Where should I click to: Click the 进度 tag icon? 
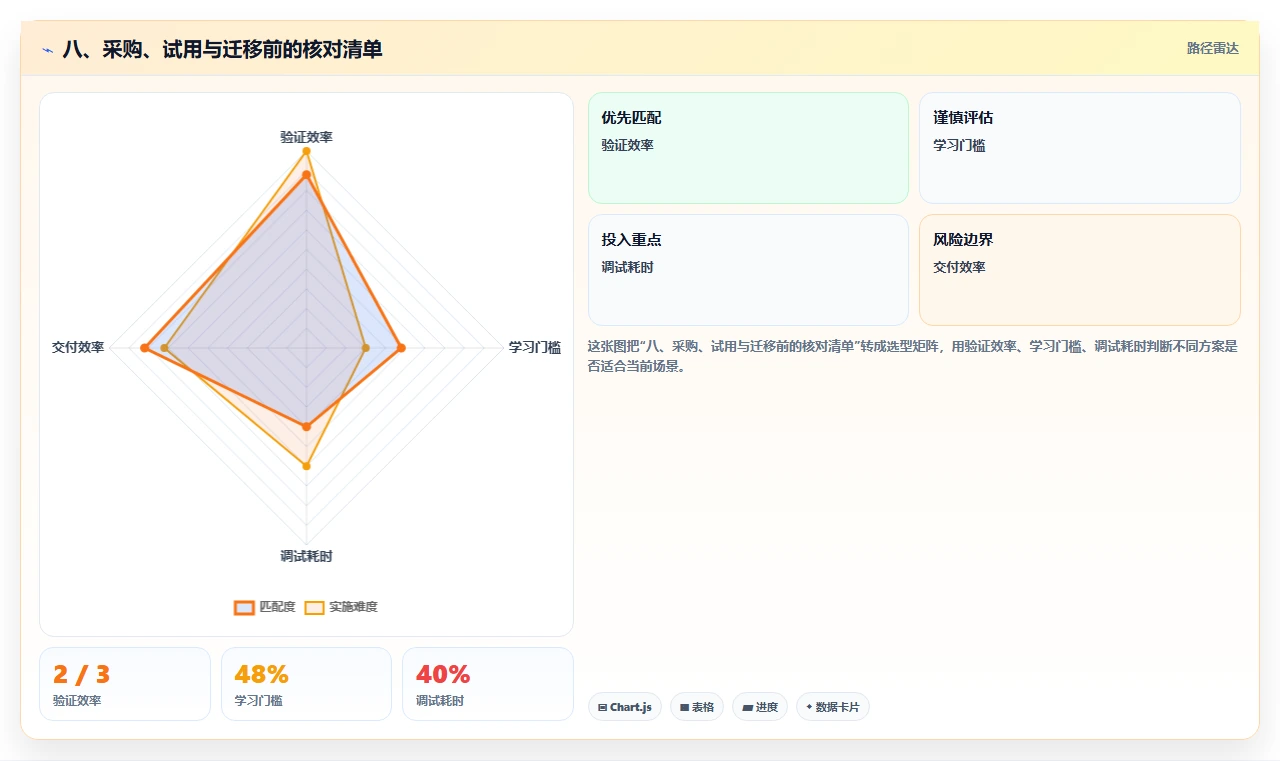(x=747, y=707)
